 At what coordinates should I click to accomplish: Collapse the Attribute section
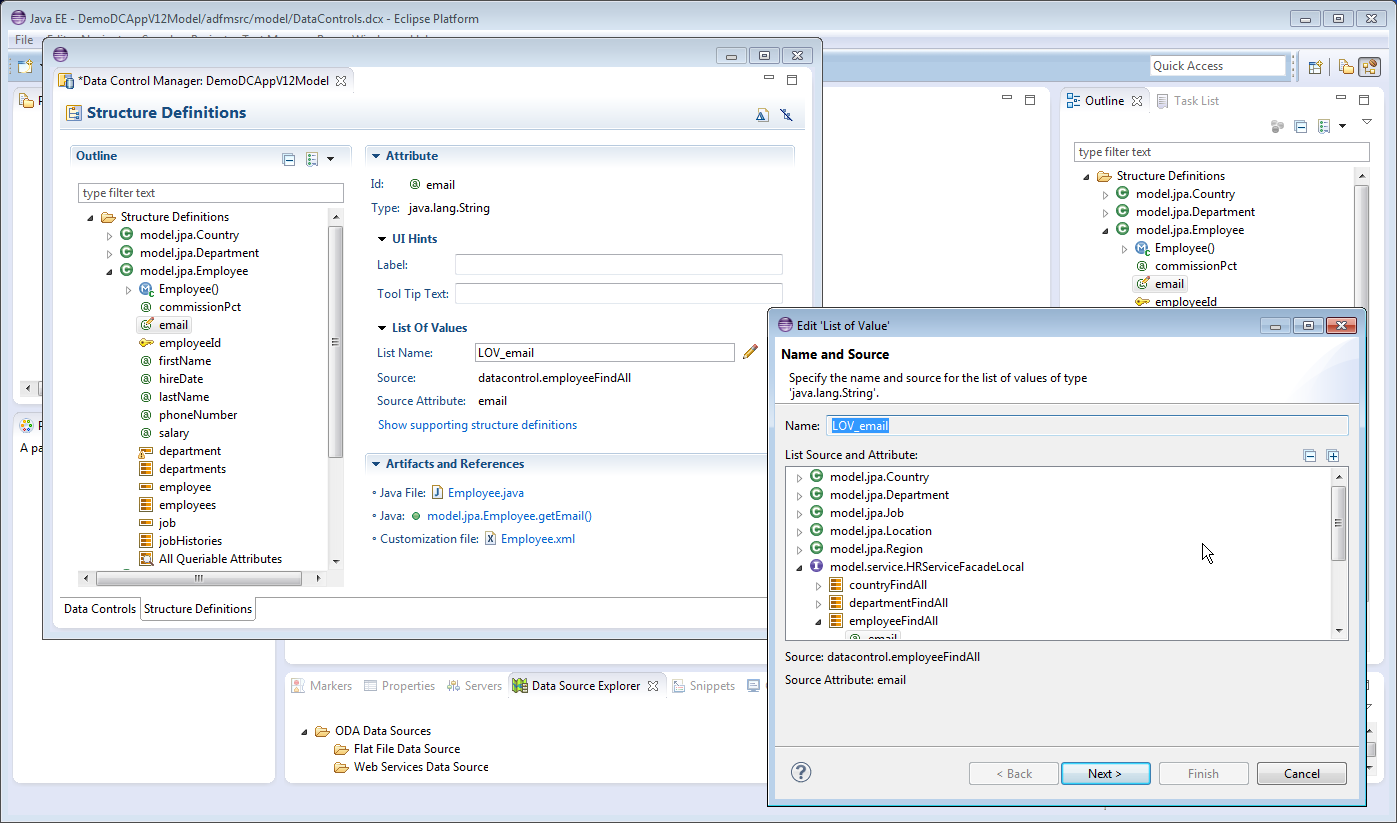click(375, 156)
